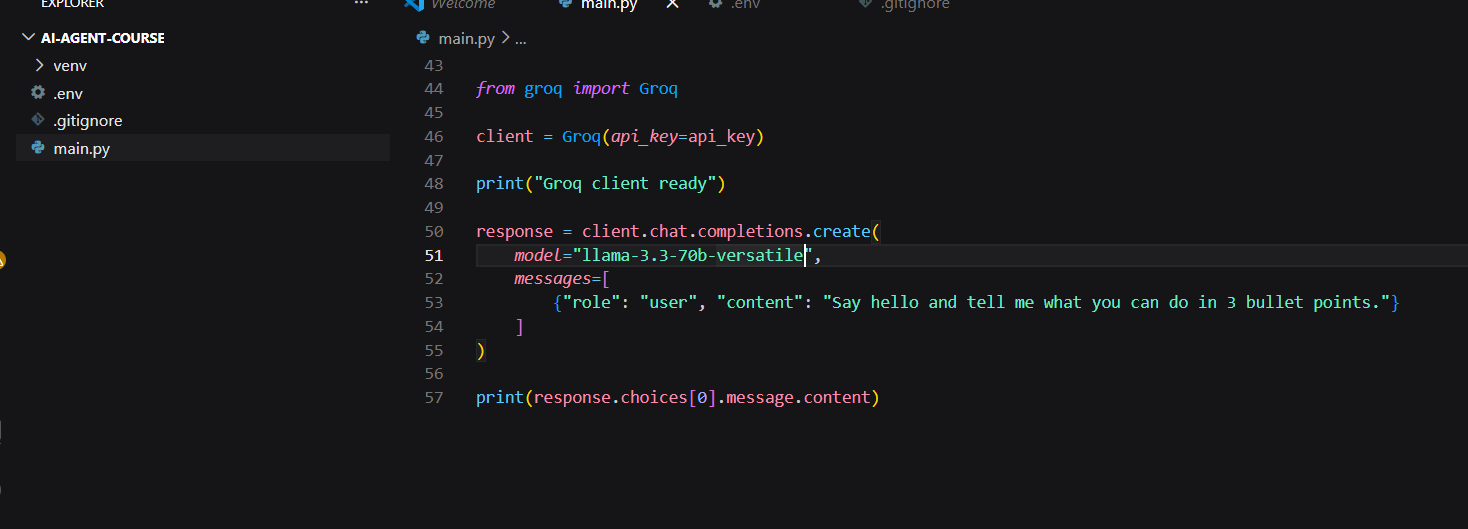The width and height of the screenshot is (1468, 529).
Task: Click the 'create' method call
Action: (x=841, y=232)
